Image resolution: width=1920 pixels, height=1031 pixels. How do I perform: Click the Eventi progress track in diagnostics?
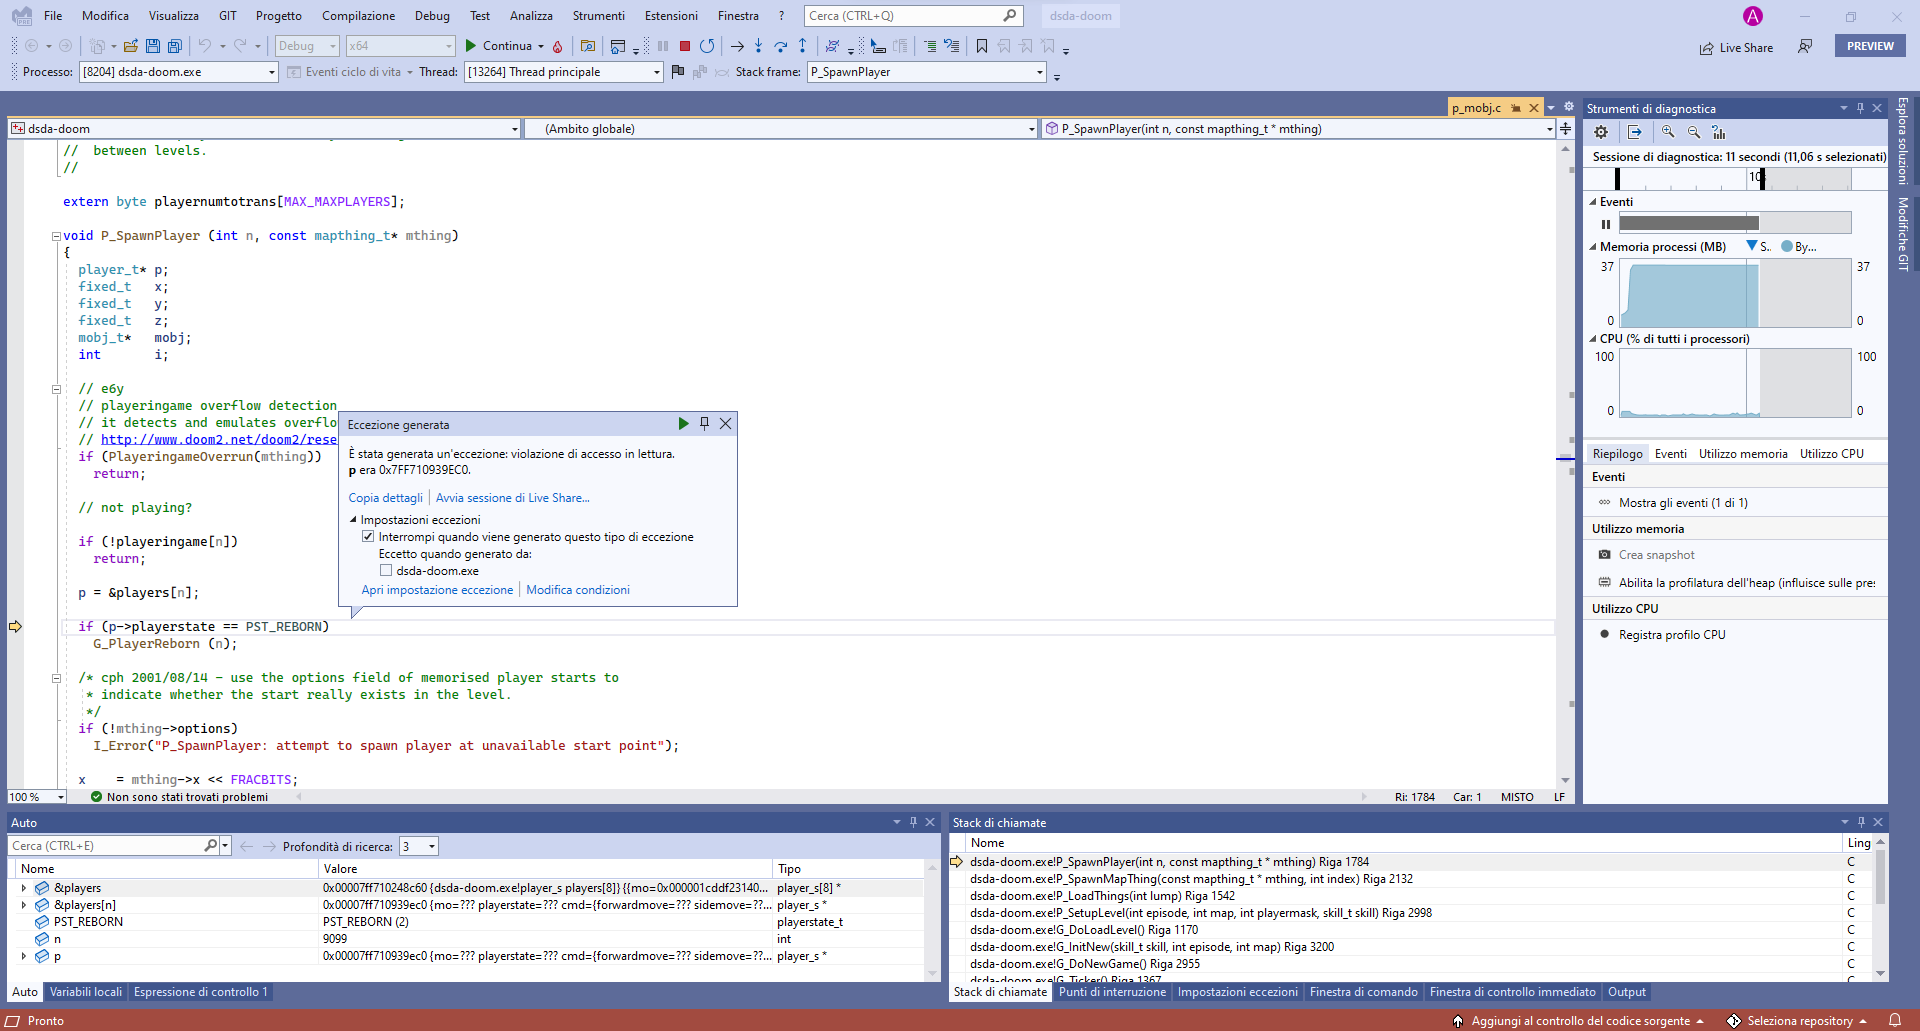click(x=1735, y=223)
